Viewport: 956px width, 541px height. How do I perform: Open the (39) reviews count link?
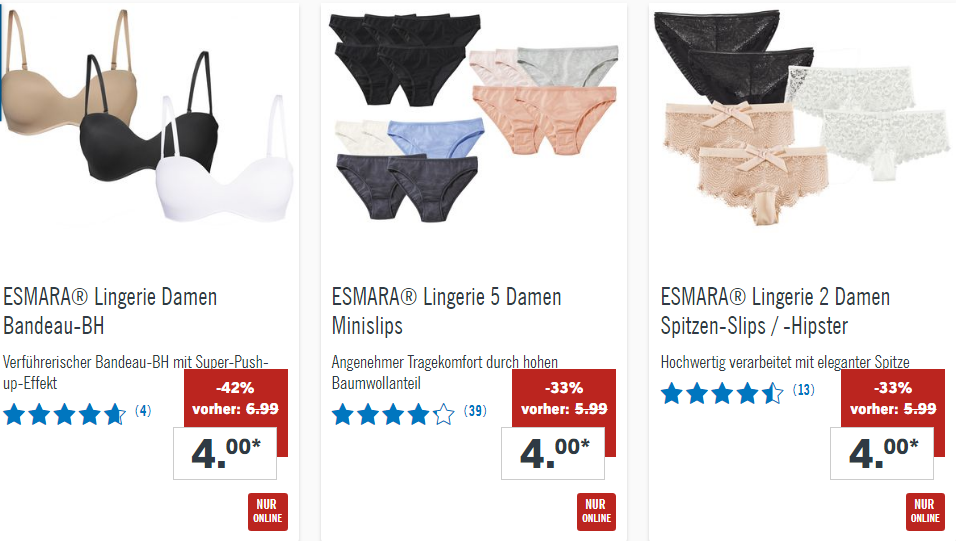[x=475, y=411]
